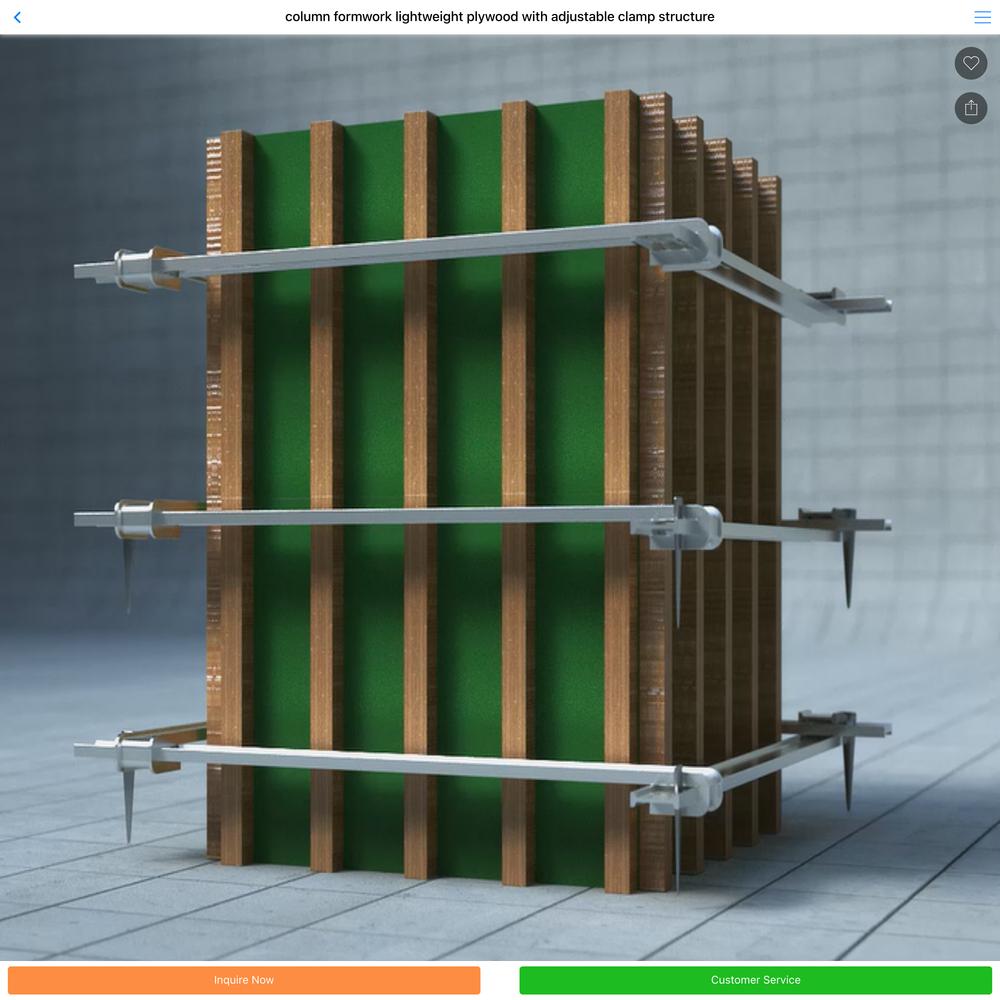Screen dimensions: 1000x1000
Task: Select the middle clamp's left end bracket
Action: coord(135,518)
